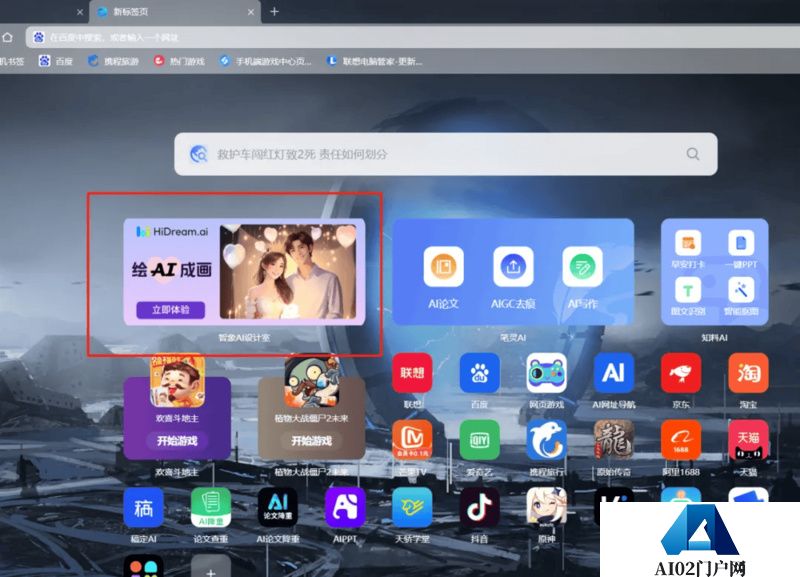Viewport: 800px width, 577px height.
Task: Open the 百度 paw shortcut tile
Action: tap(479, 373)
